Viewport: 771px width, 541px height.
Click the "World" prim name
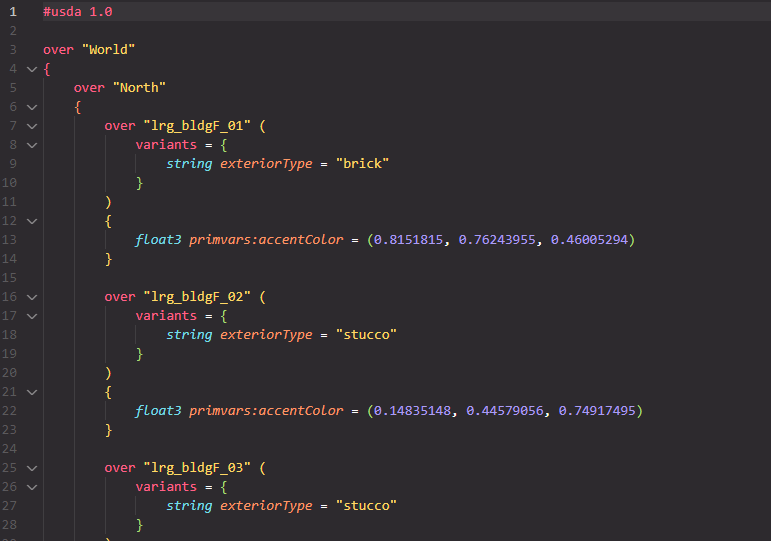coord(108,50)
